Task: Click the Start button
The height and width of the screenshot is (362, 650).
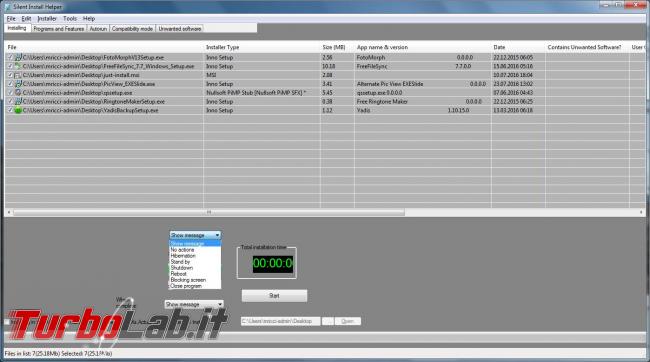Action: [274, 296]
